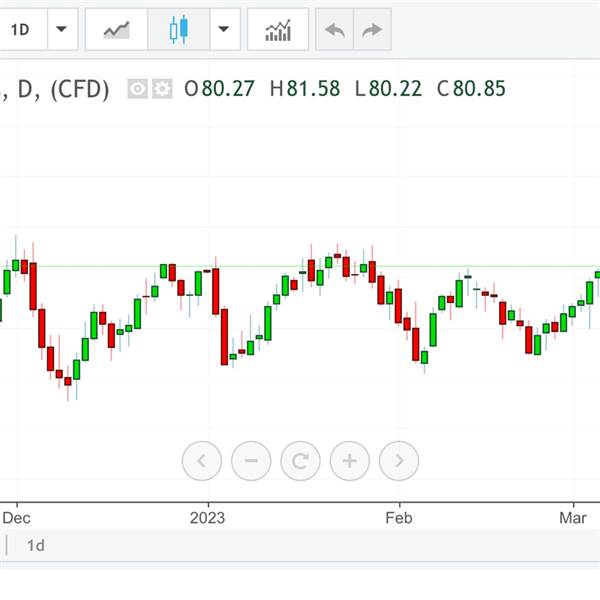The image size is (600, 600).
Task: Zoom out with the minus button
Action: tap(251, 461)
